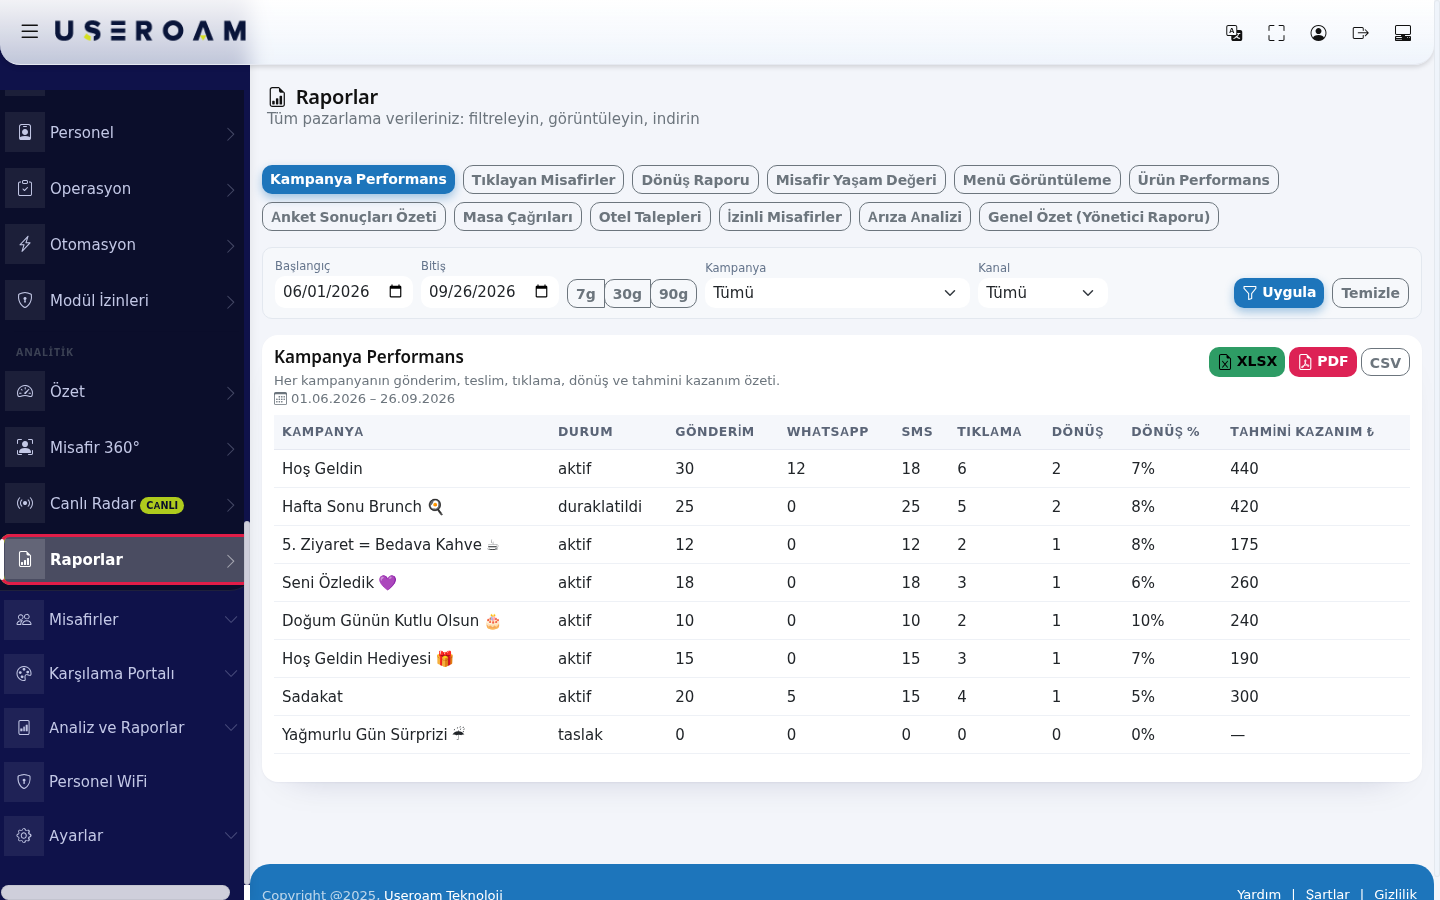Click the Canlı Radar broadcast icon
The height and width of the screenshot is (900, 1440).
coord(25,503)
